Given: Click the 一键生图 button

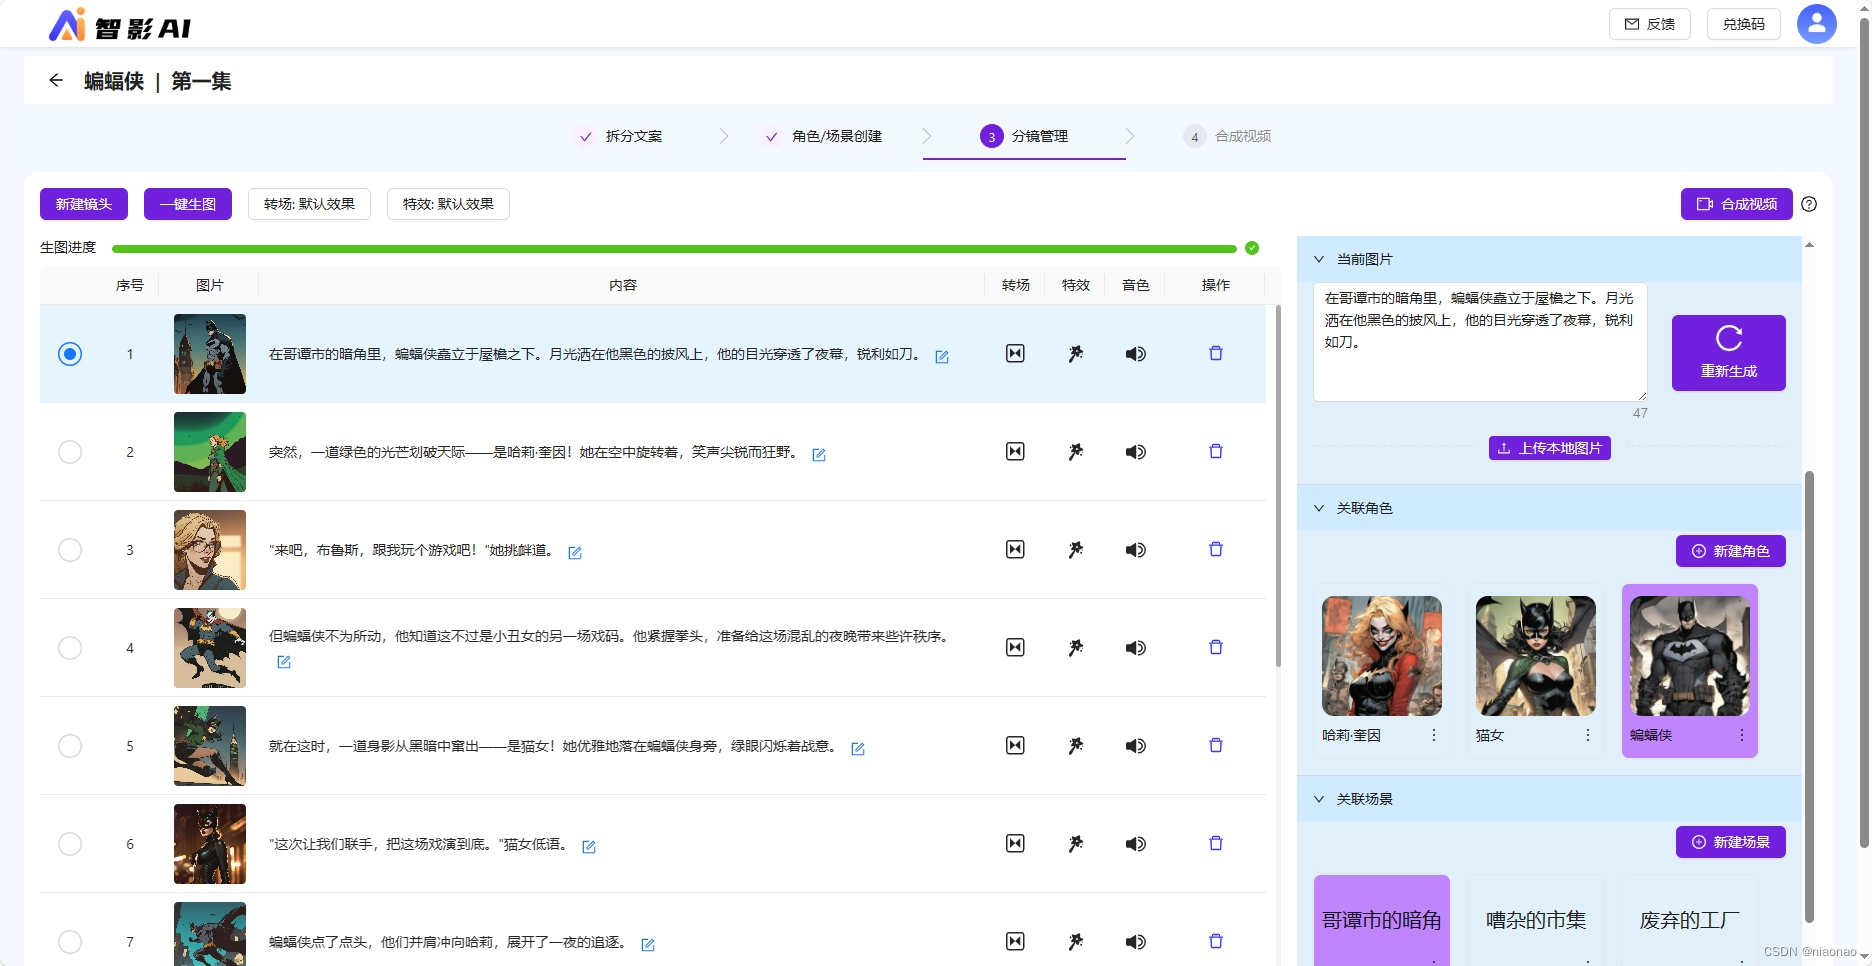Looking at the screenshot, I should click(x=188, y=204).
